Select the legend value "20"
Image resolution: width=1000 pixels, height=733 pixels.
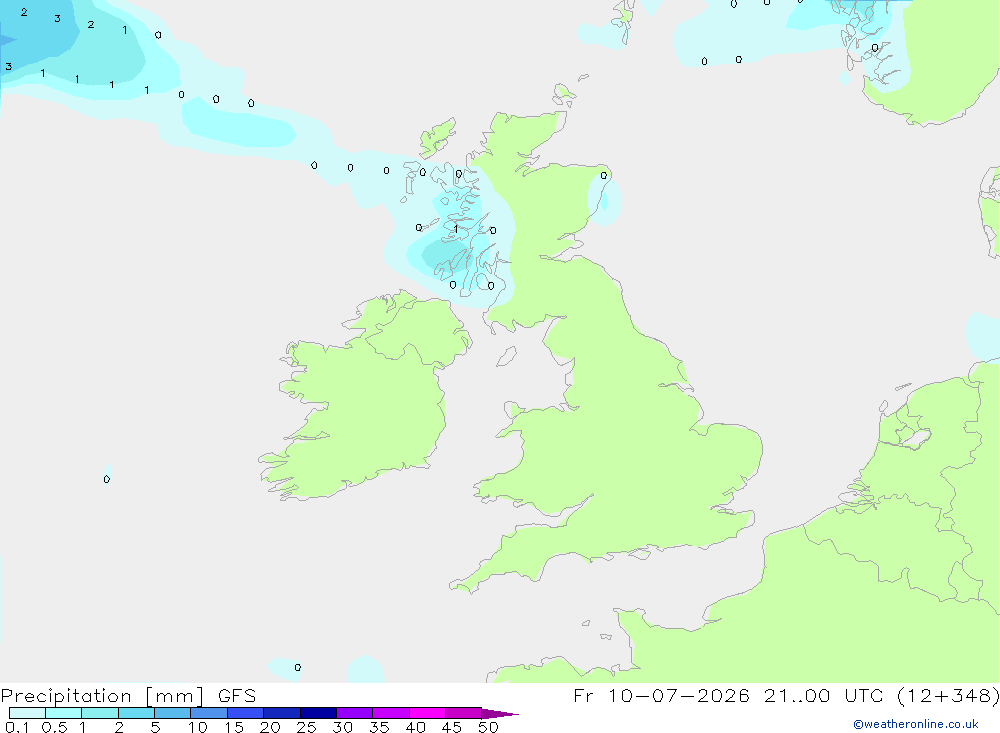(270, 727)
